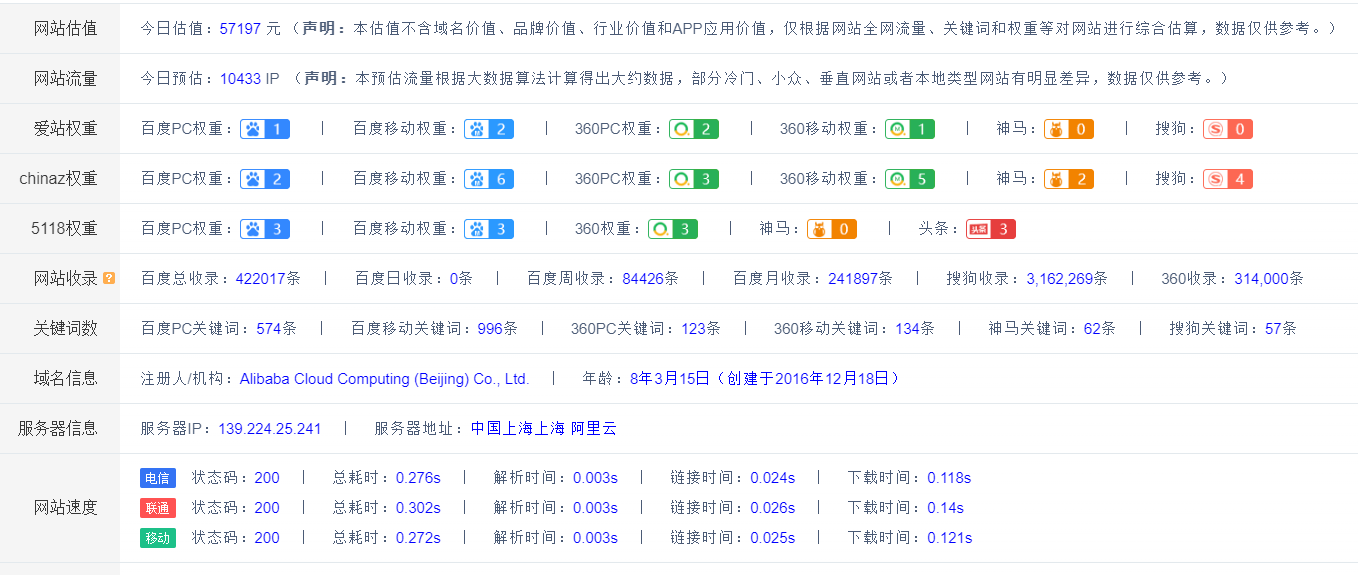This screenshot has width=1358, height=575.
Task: Click Baidu PC weight badge in 爱站权重 row
Action: click(265, 129)
